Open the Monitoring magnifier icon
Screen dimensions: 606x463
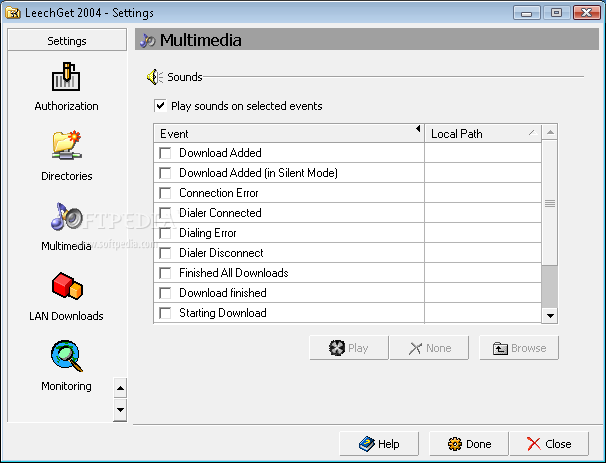click(66, 356)
